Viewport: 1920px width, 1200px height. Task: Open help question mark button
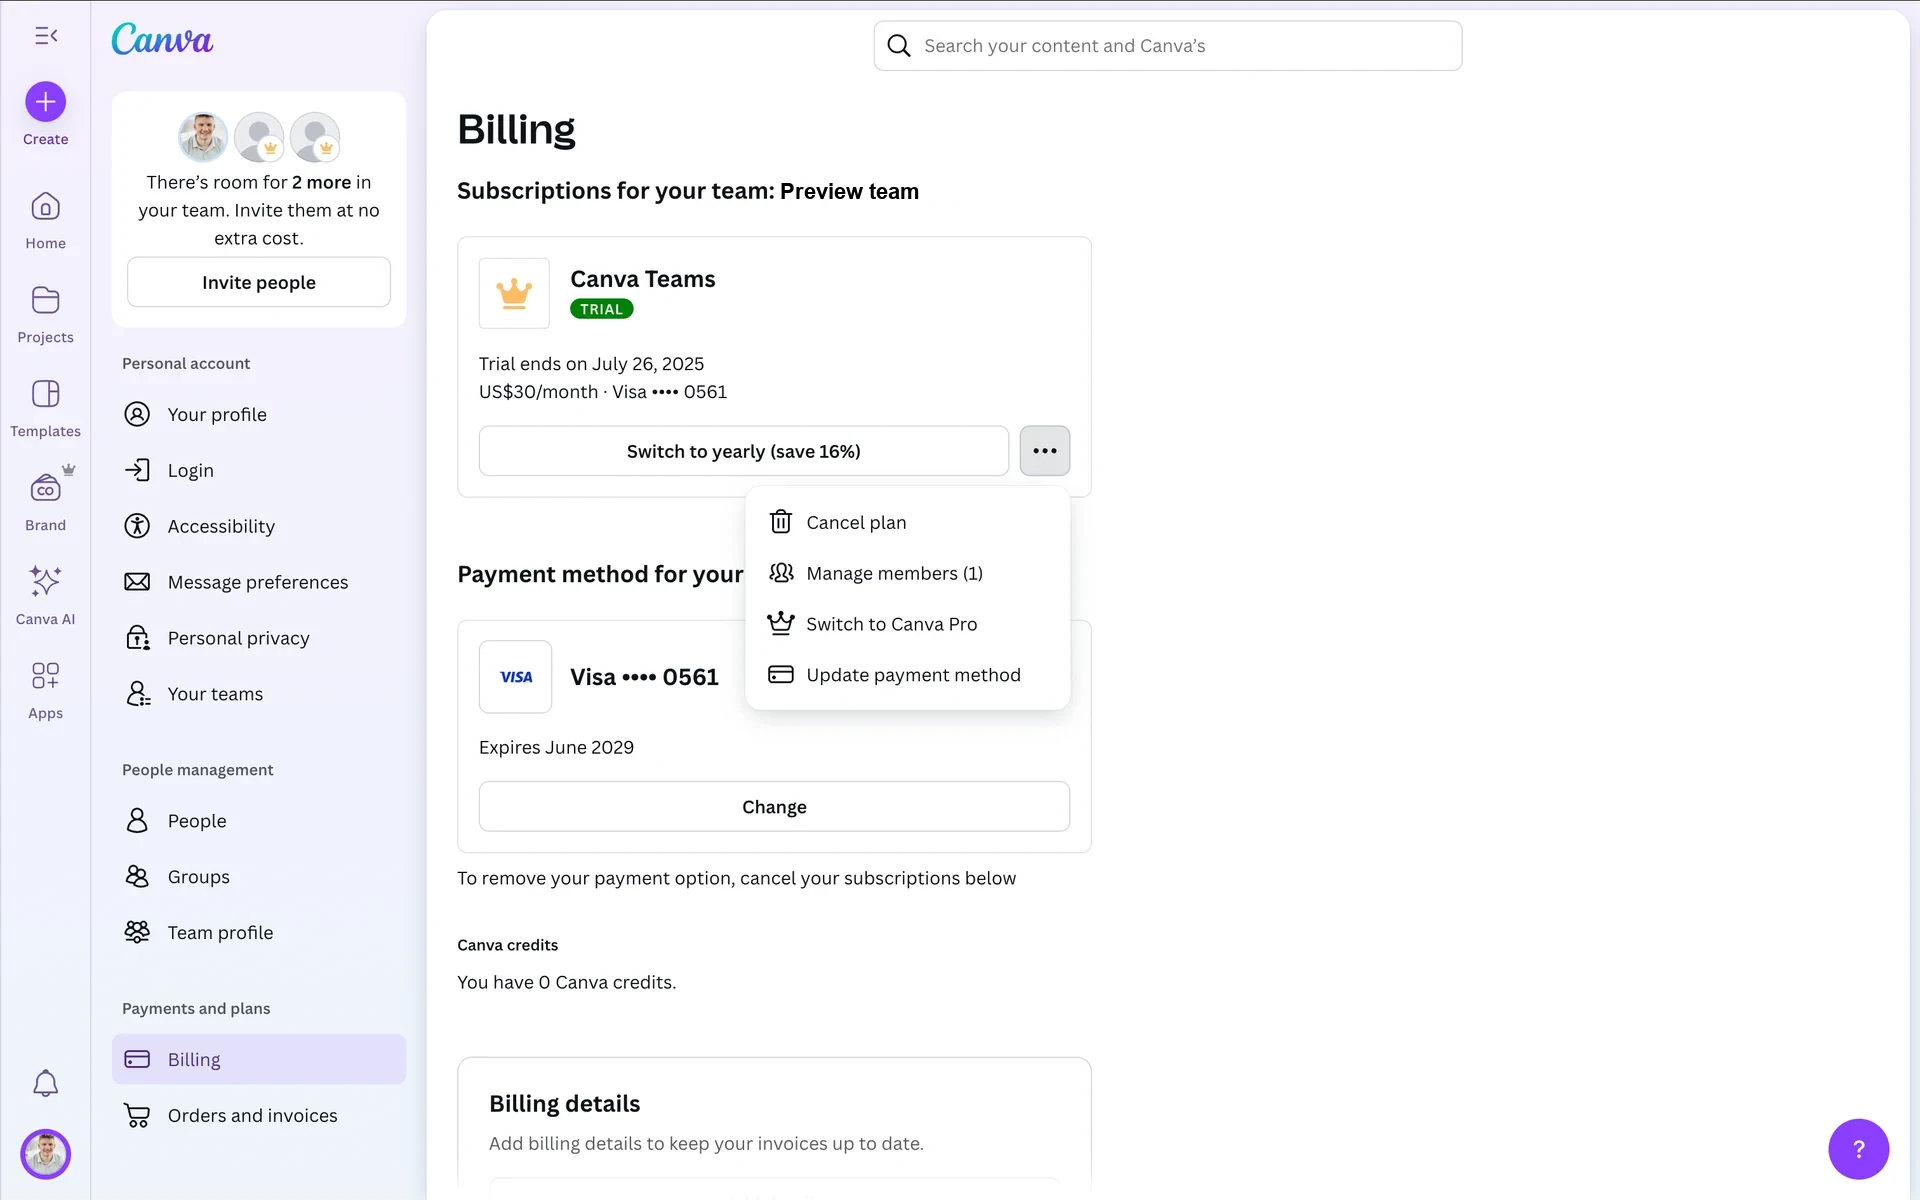1858,1149
